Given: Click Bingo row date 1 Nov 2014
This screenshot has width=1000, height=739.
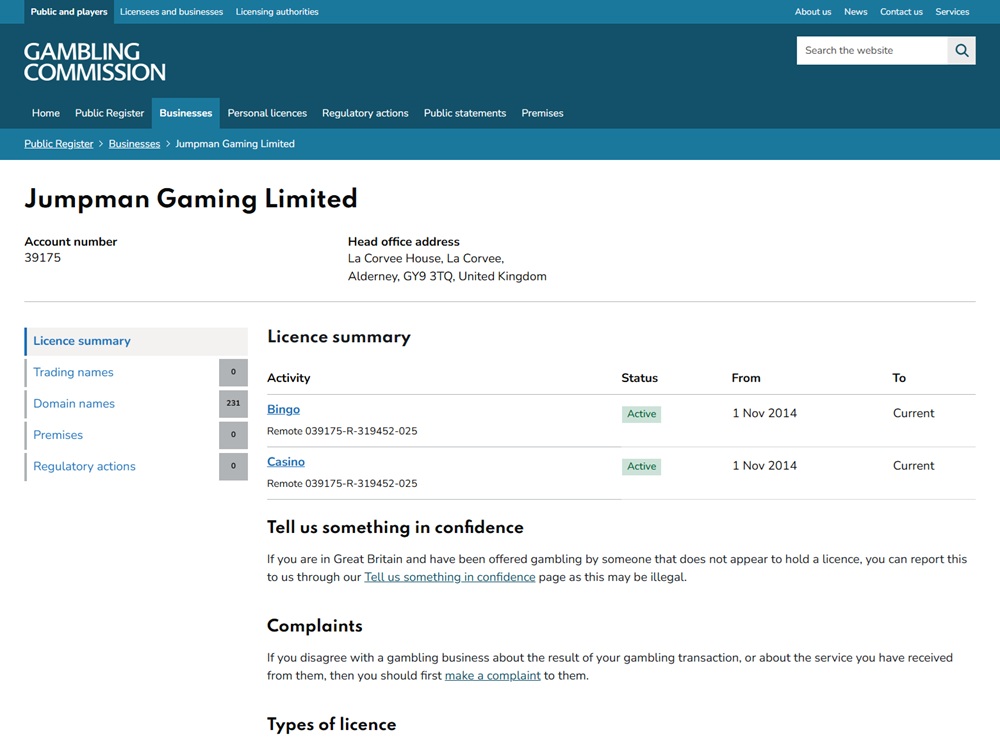Looking at the screenshot, I should (x=765, y=413).
